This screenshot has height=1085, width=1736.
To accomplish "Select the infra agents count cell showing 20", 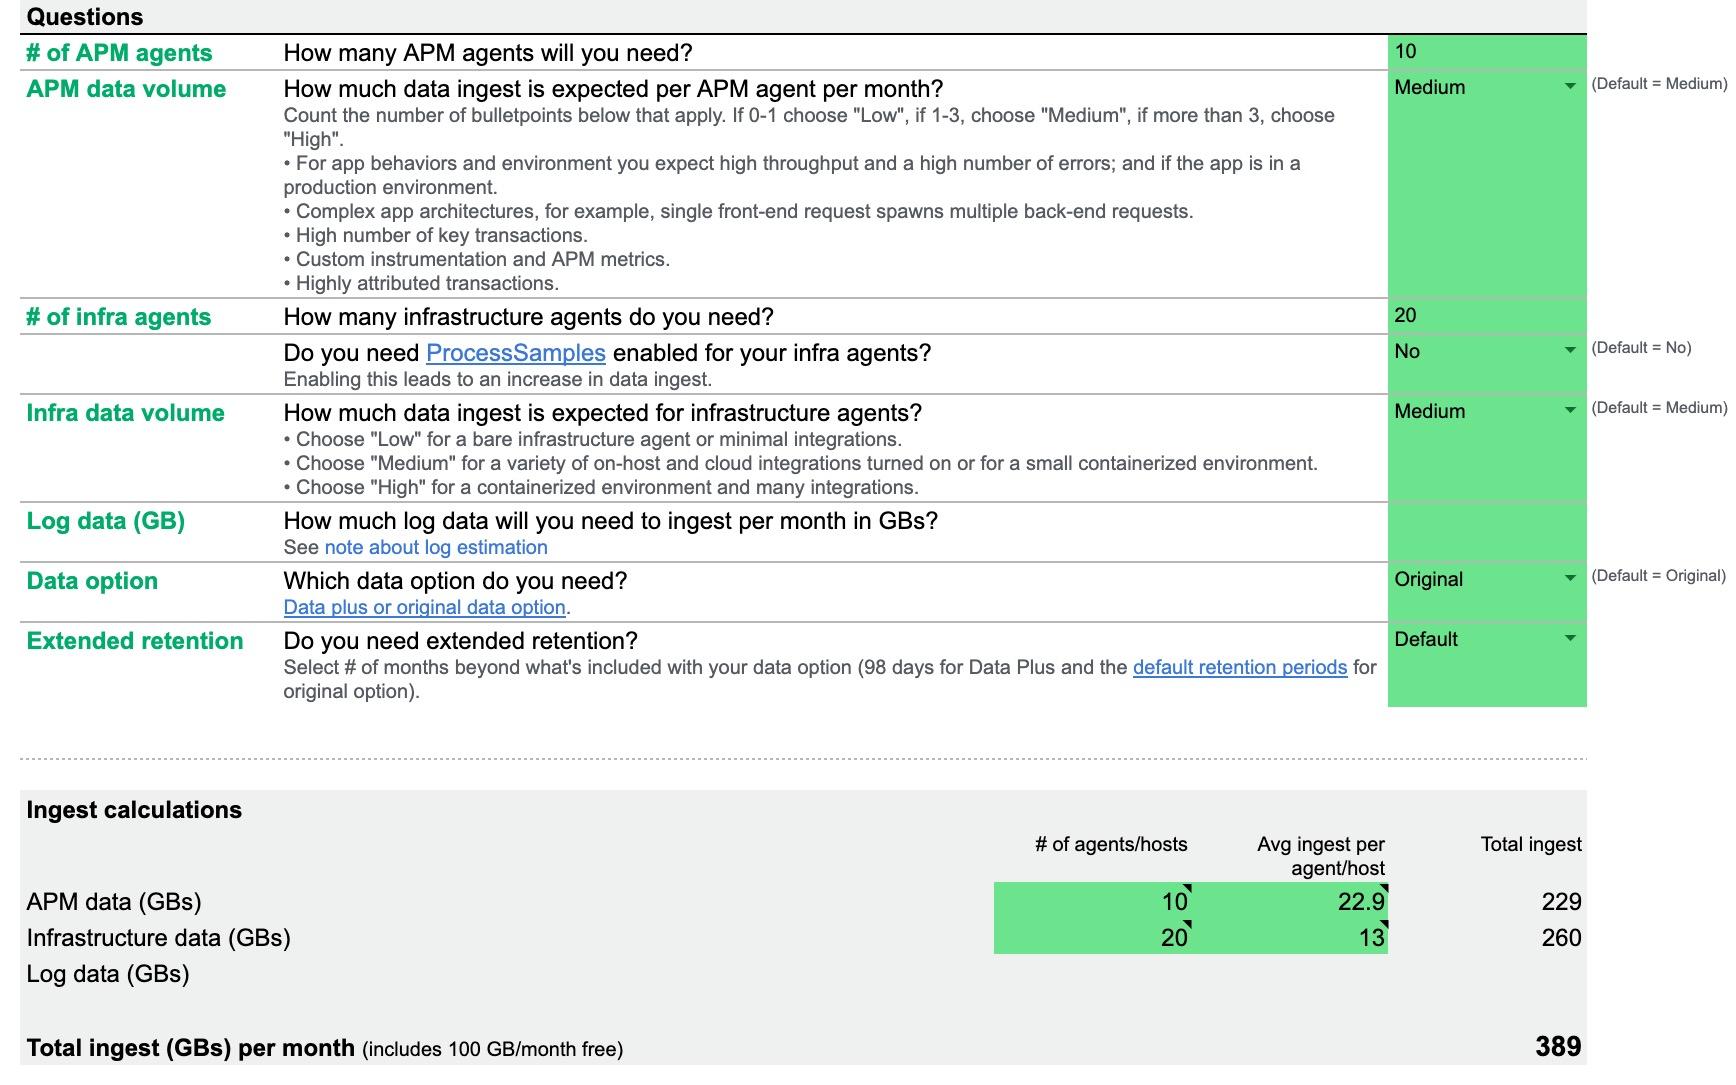I will 1480,315.
